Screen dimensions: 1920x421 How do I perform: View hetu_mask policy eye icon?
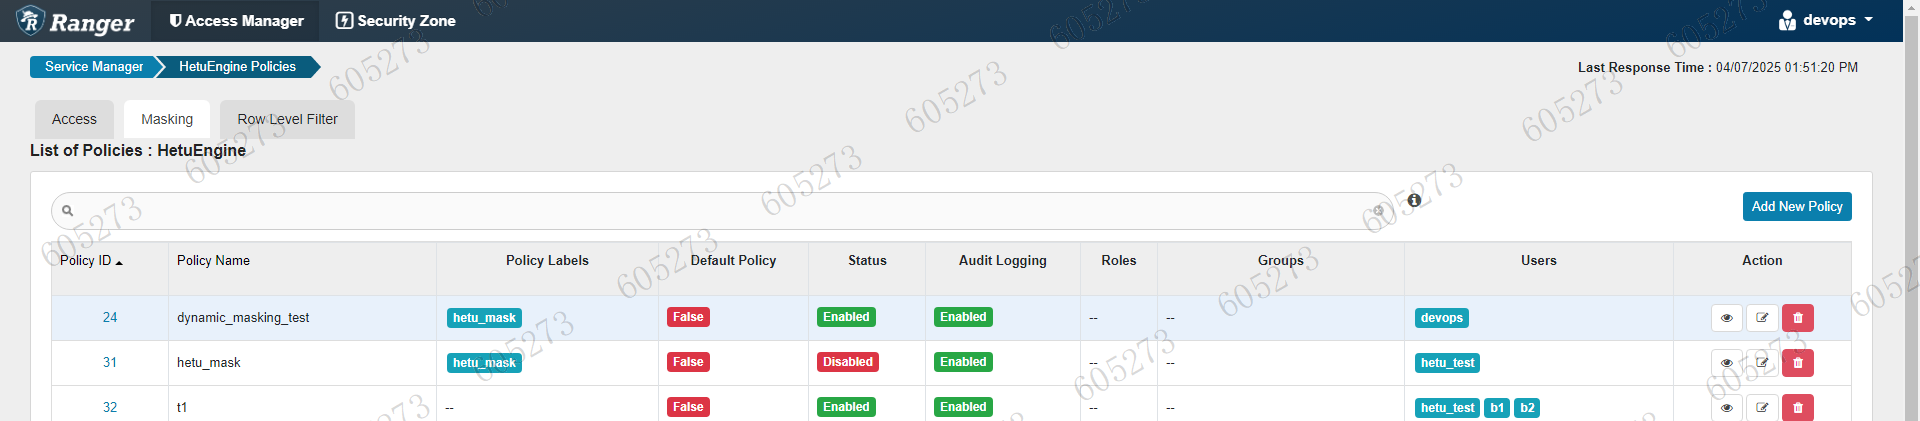[x=1727, y=363]
